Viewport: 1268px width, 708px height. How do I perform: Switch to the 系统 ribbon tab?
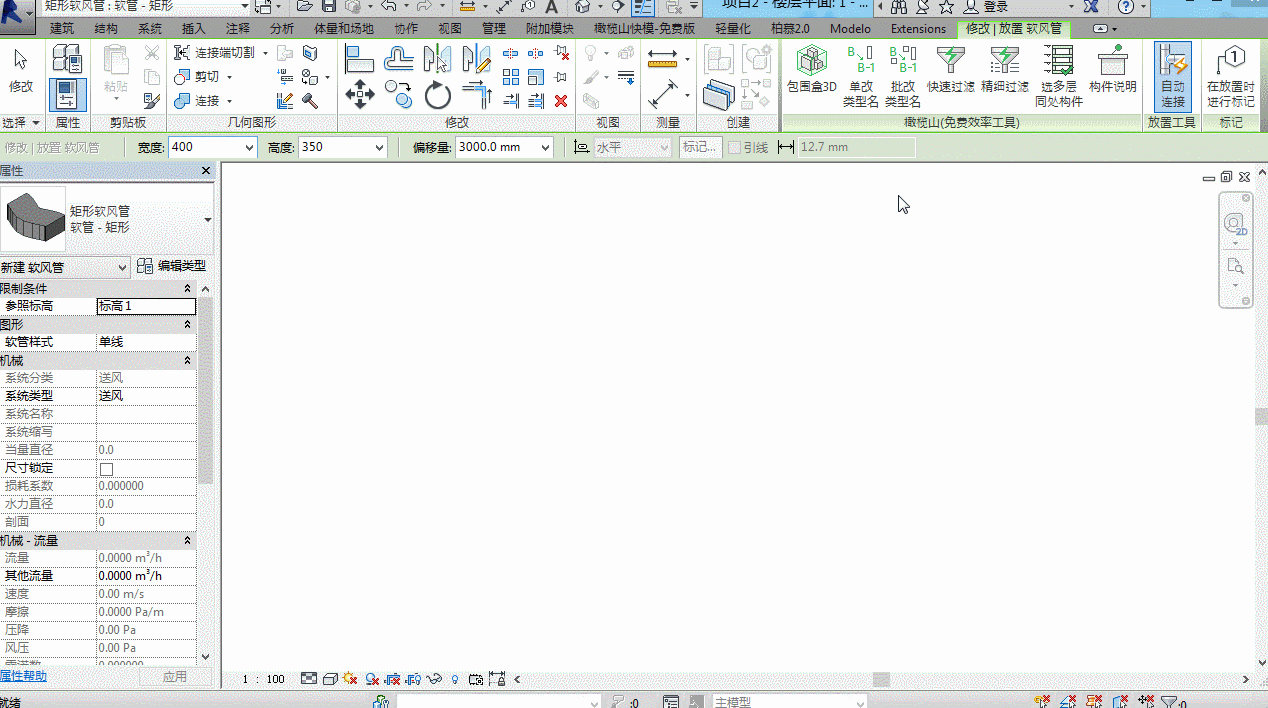(x=150, y=28)
